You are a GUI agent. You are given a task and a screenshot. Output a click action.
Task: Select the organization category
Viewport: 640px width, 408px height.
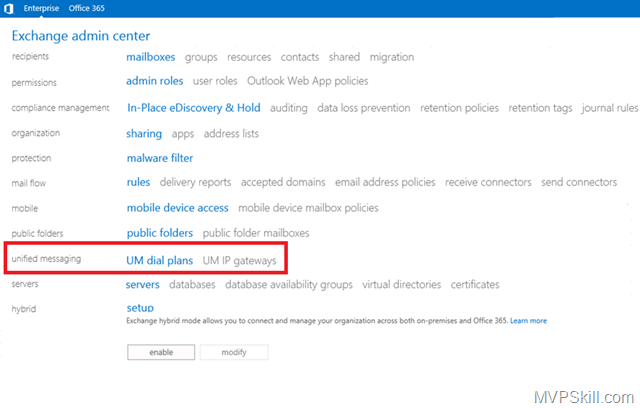[x=36, y=133]
